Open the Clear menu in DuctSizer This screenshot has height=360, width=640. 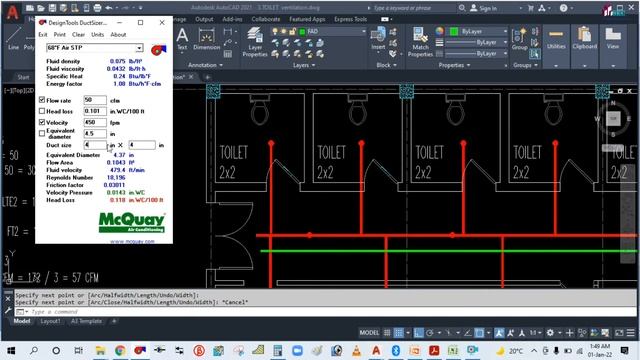coord(78,35)
